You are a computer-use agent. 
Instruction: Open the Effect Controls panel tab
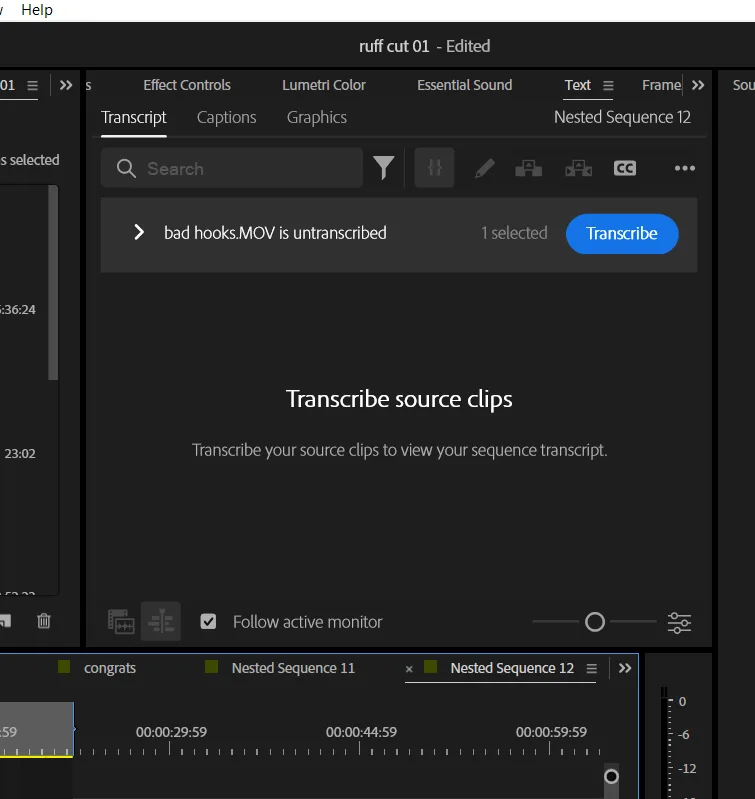187,85
